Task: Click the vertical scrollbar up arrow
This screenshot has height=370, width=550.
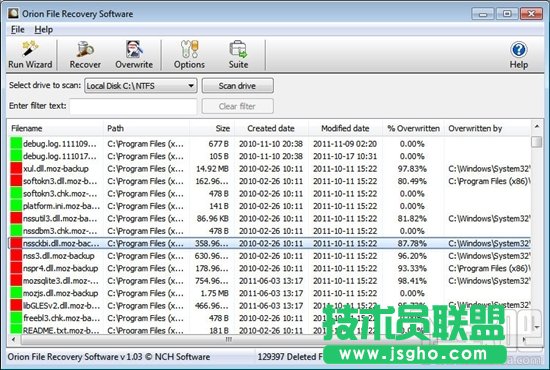Action: click(537, 126)
